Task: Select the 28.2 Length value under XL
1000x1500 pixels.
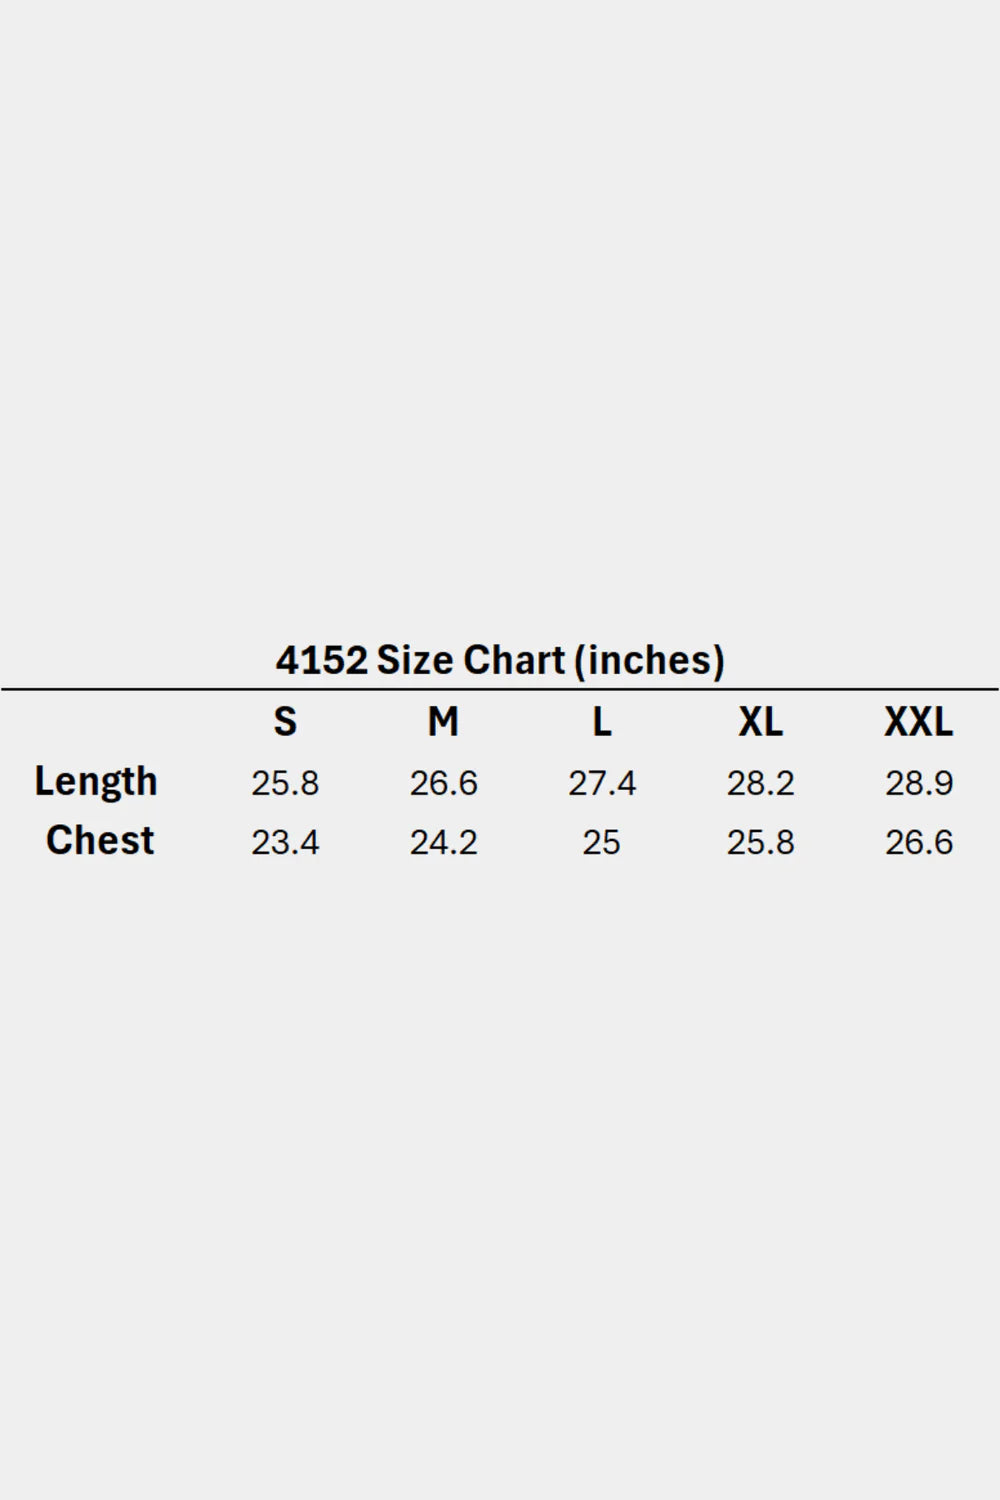Action: click(760, 783)
